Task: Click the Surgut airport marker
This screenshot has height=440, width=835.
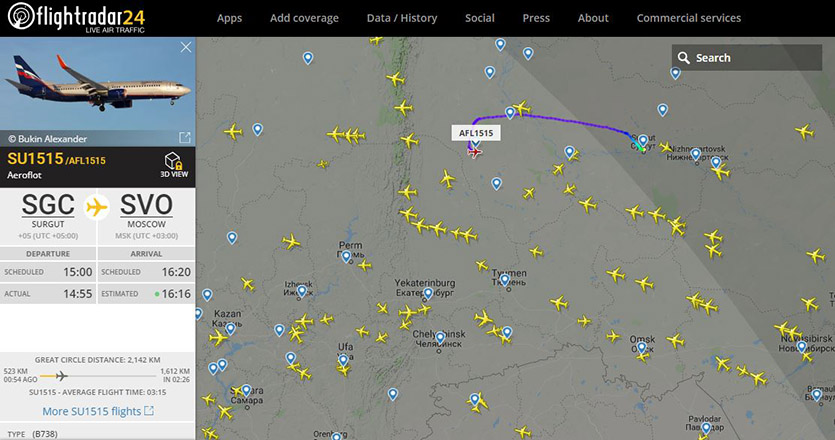Action: click(x=643, y=141)
